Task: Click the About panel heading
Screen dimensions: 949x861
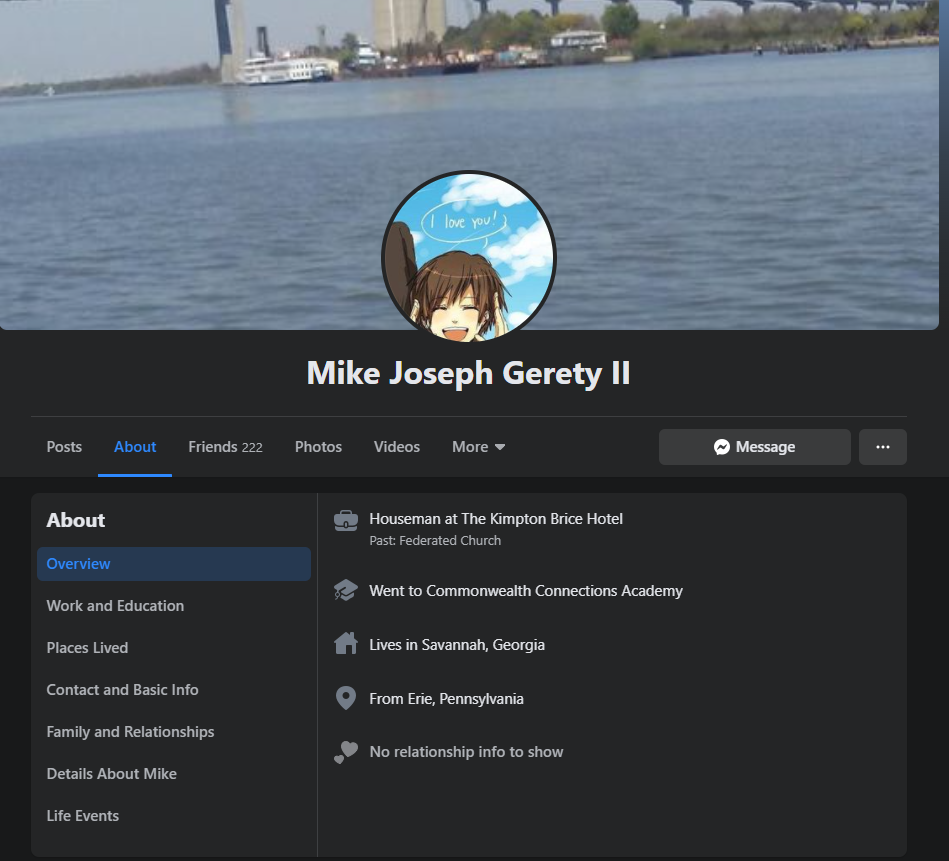Action: point(76,520)
